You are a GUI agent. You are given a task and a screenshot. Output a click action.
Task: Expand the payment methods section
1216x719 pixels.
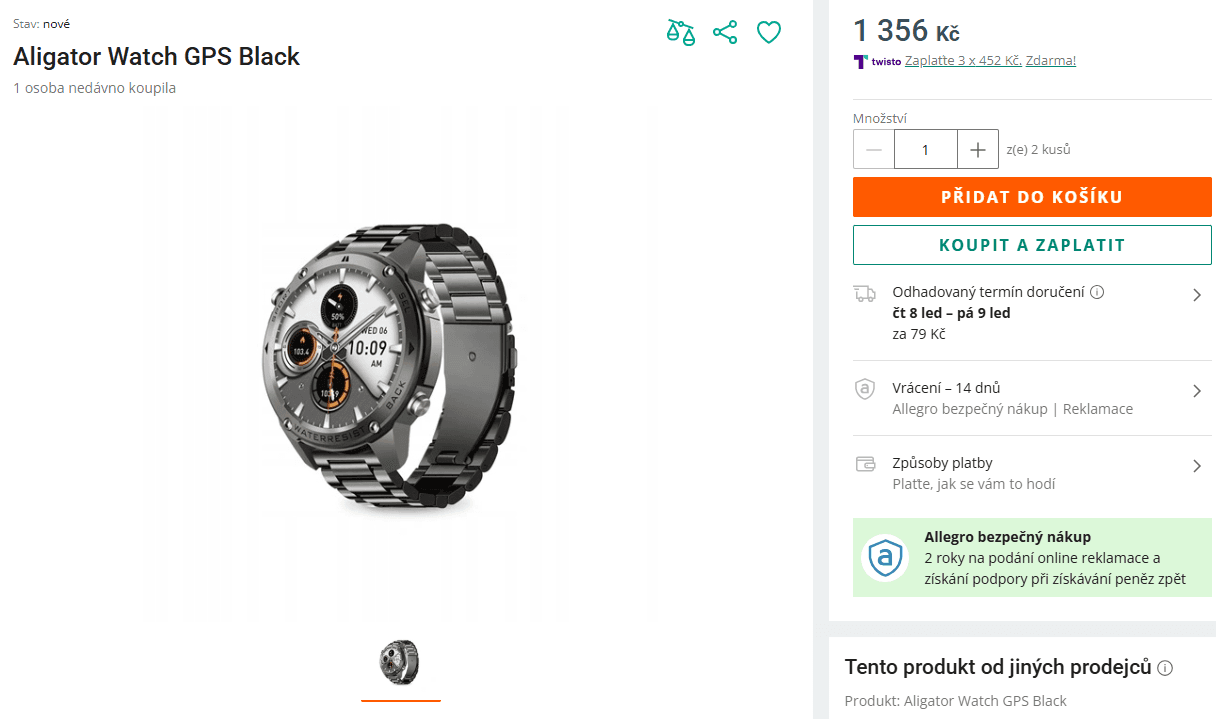pos(1199,463)
